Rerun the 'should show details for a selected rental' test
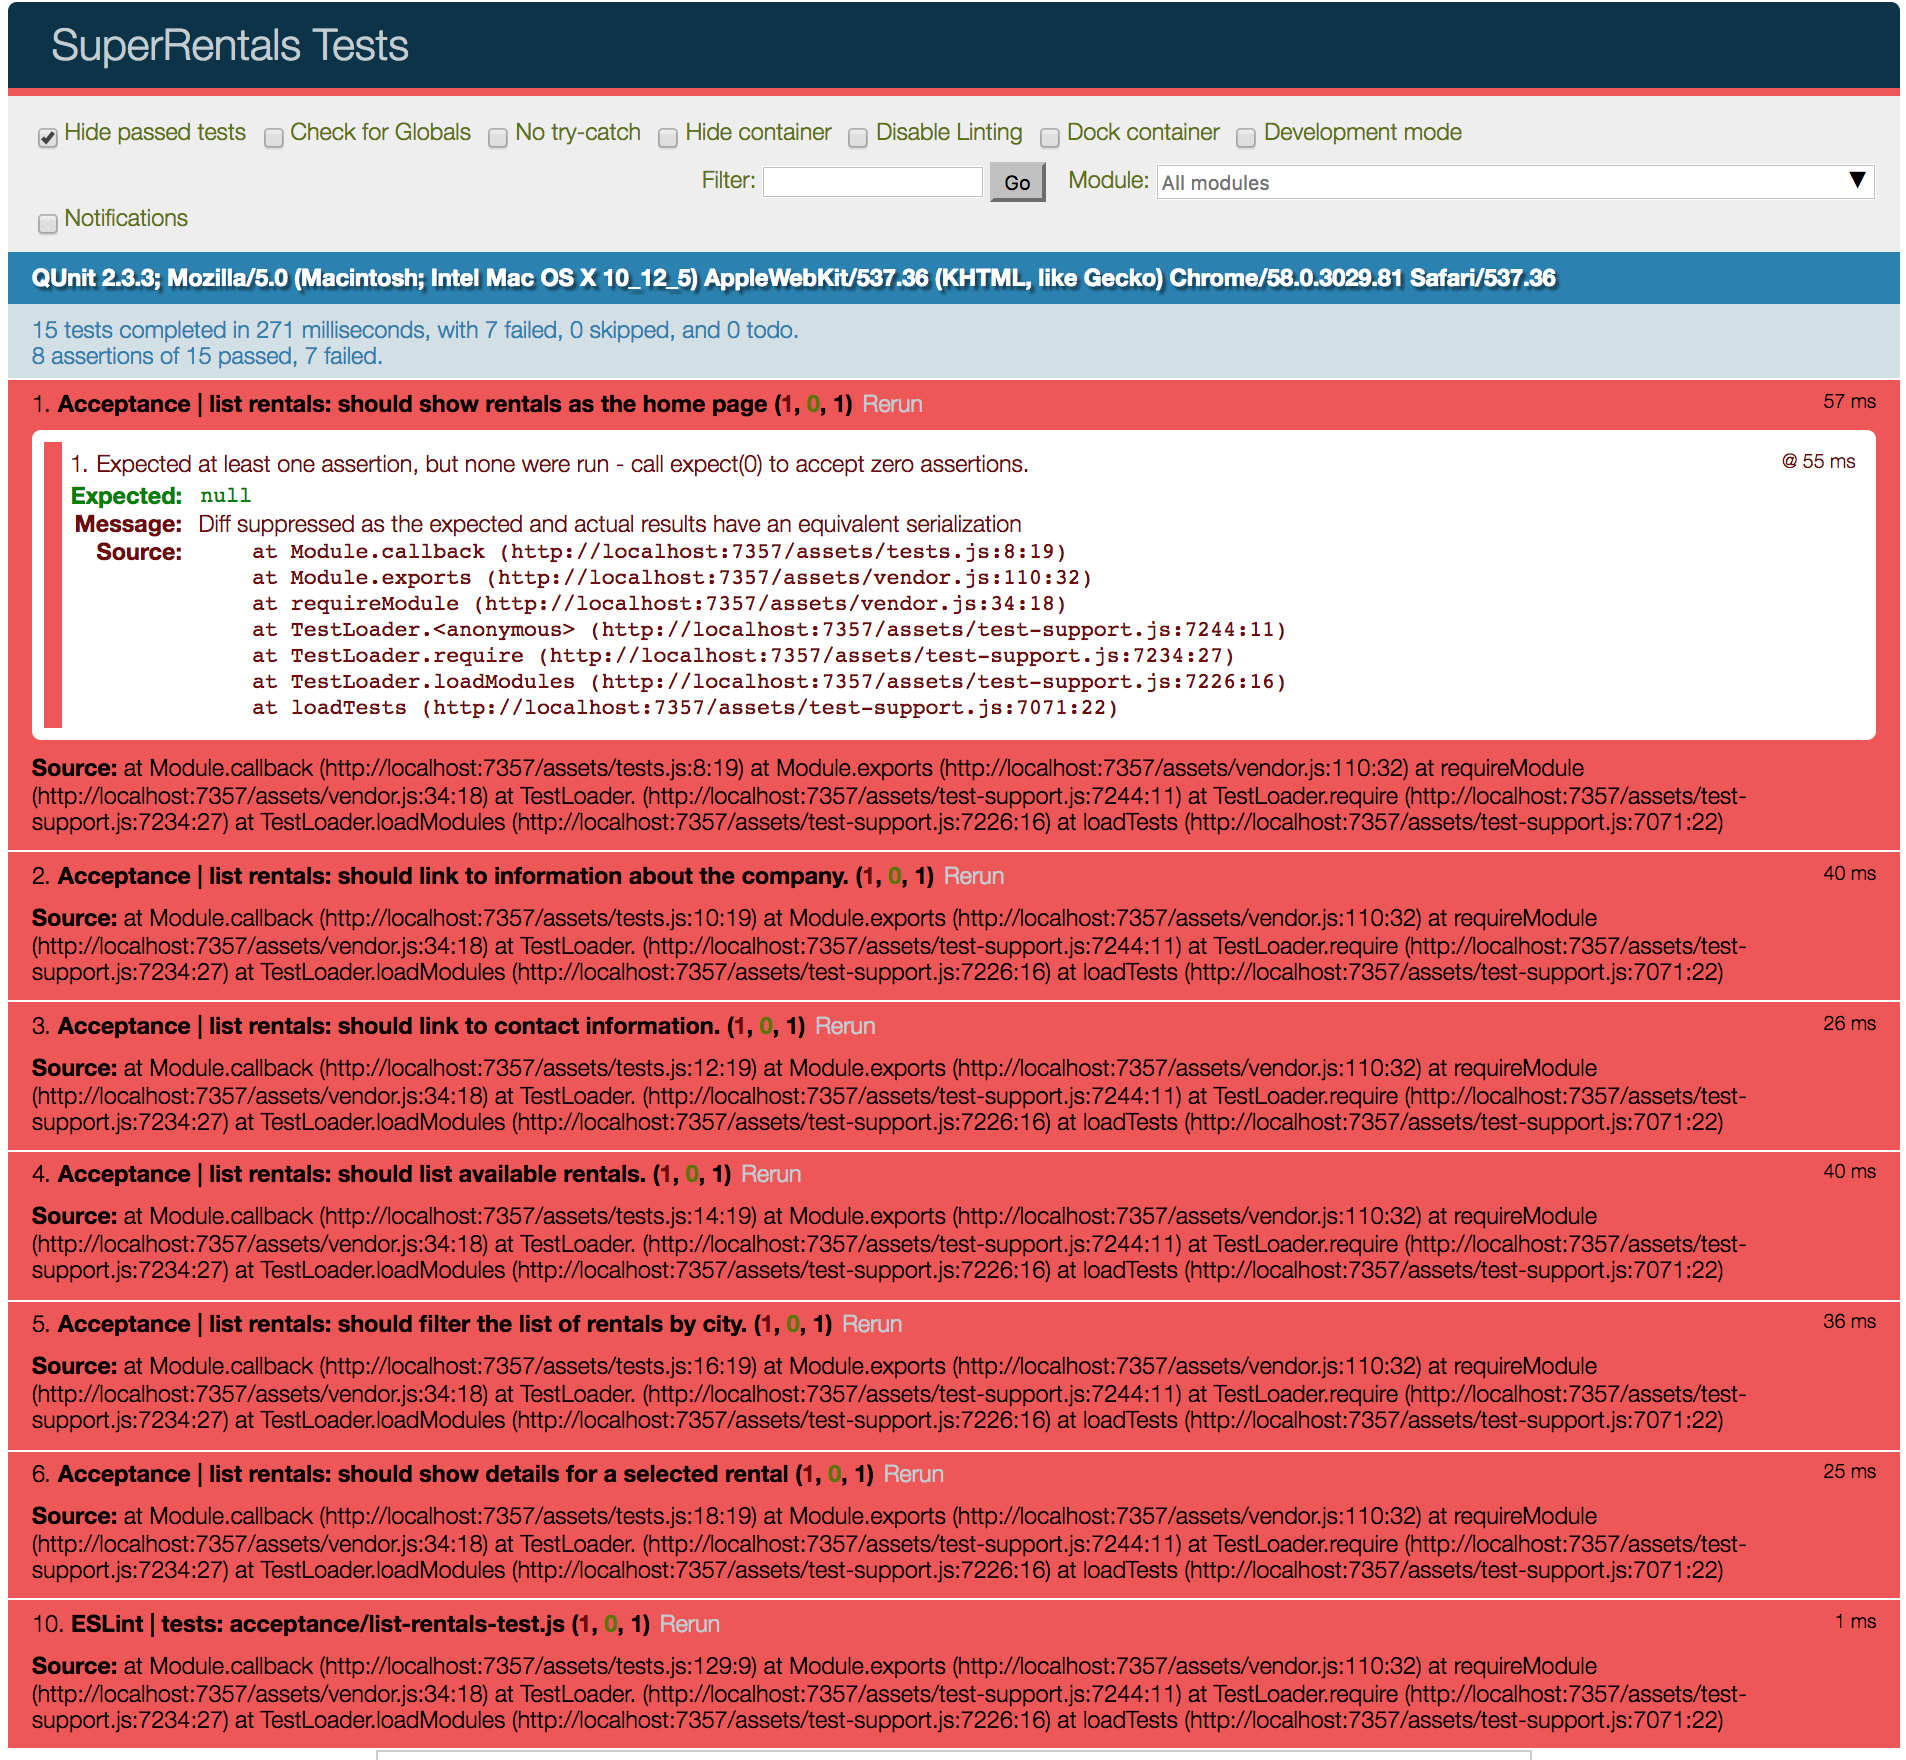The width and height of the screenshot is (1906, 1760). (913, 1473)
